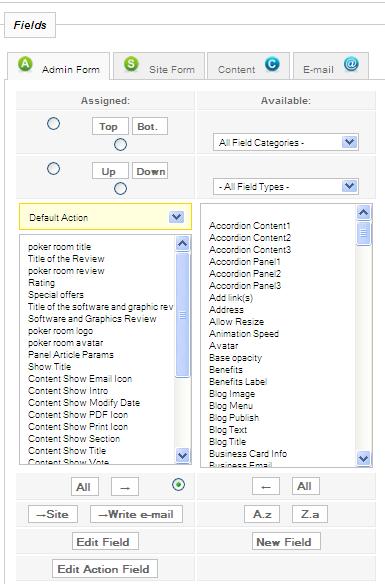The image size is (385, 584).
Task: Click the →Write e-mail button
Action: tap(136, 514)
